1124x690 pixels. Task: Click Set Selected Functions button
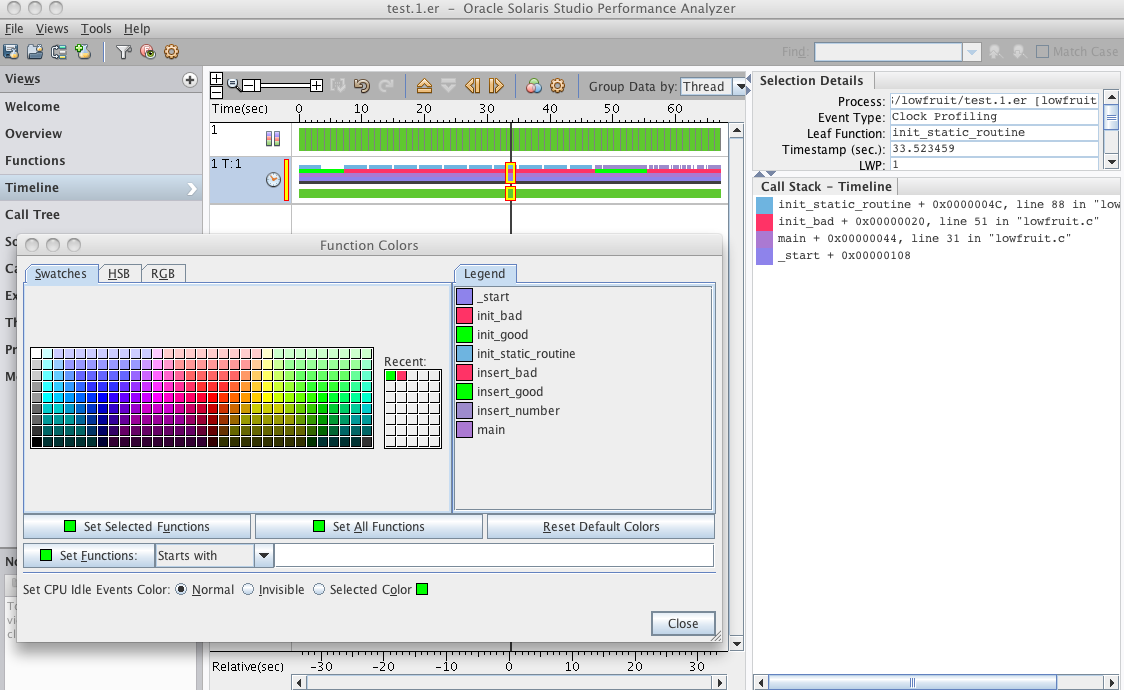pos(137,527)
